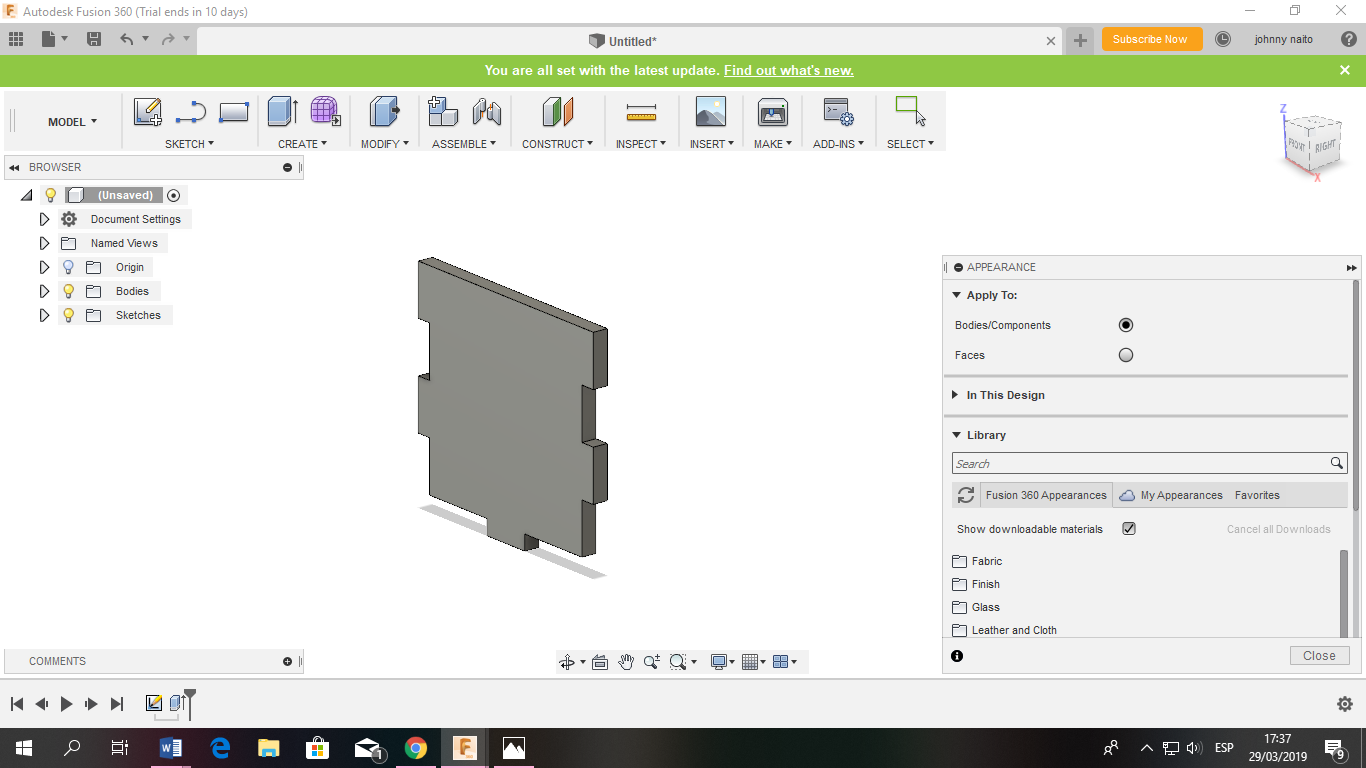Viewport: 1366px width, 768px height.
Task: Toggle visibility bulb of Origin folder
Action: pyautogui.click(x=68, y=267)
